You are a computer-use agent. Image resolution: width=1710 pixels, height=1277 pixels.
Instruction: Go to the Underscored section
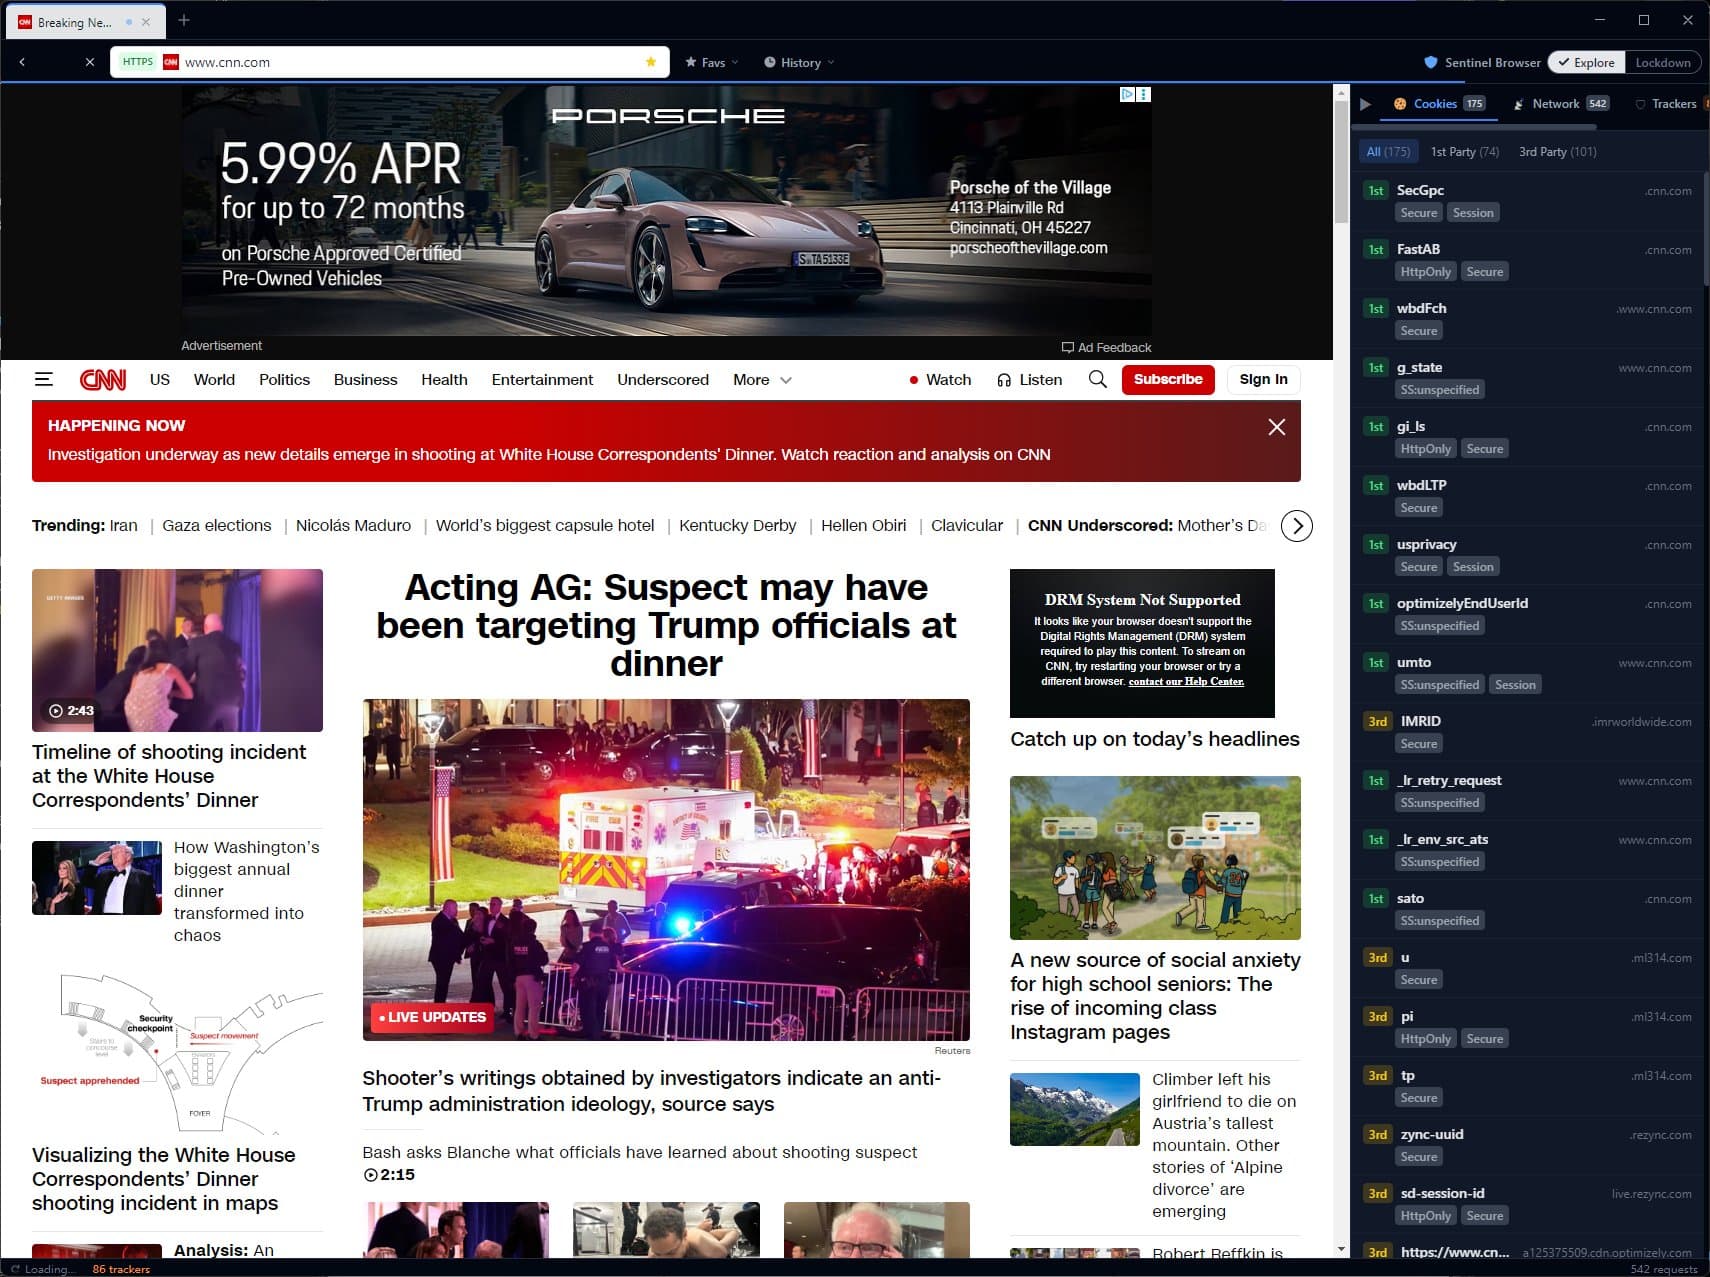tap(663, 380)
